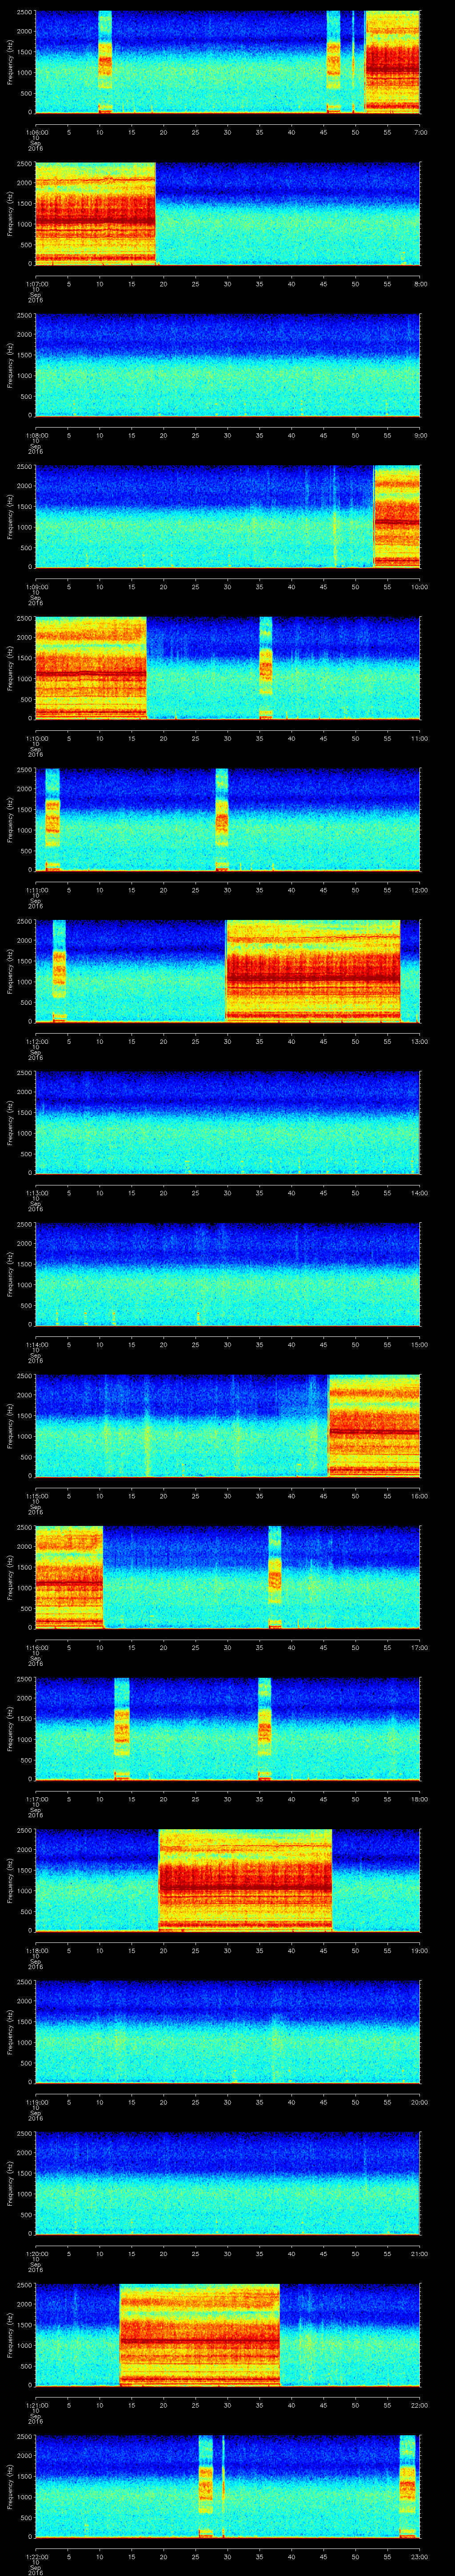Click the 1:20:00 start time label
This screenshot has height=2576, width=455.
coord(36,2255)
